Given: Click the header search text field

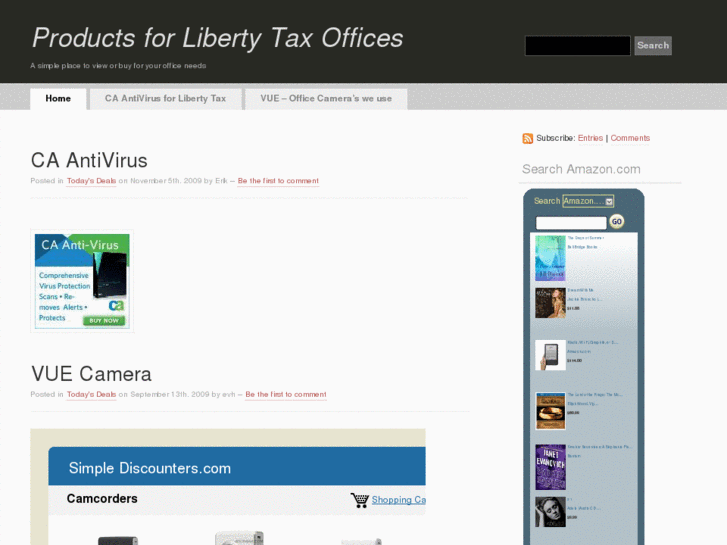Looking at the screenshot, I should click(577, 45).
